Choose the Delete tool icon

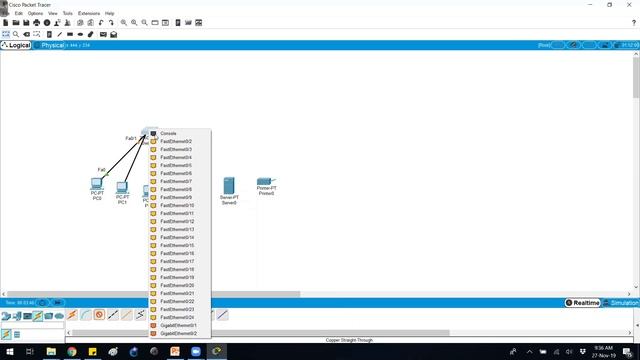(27, 34)
